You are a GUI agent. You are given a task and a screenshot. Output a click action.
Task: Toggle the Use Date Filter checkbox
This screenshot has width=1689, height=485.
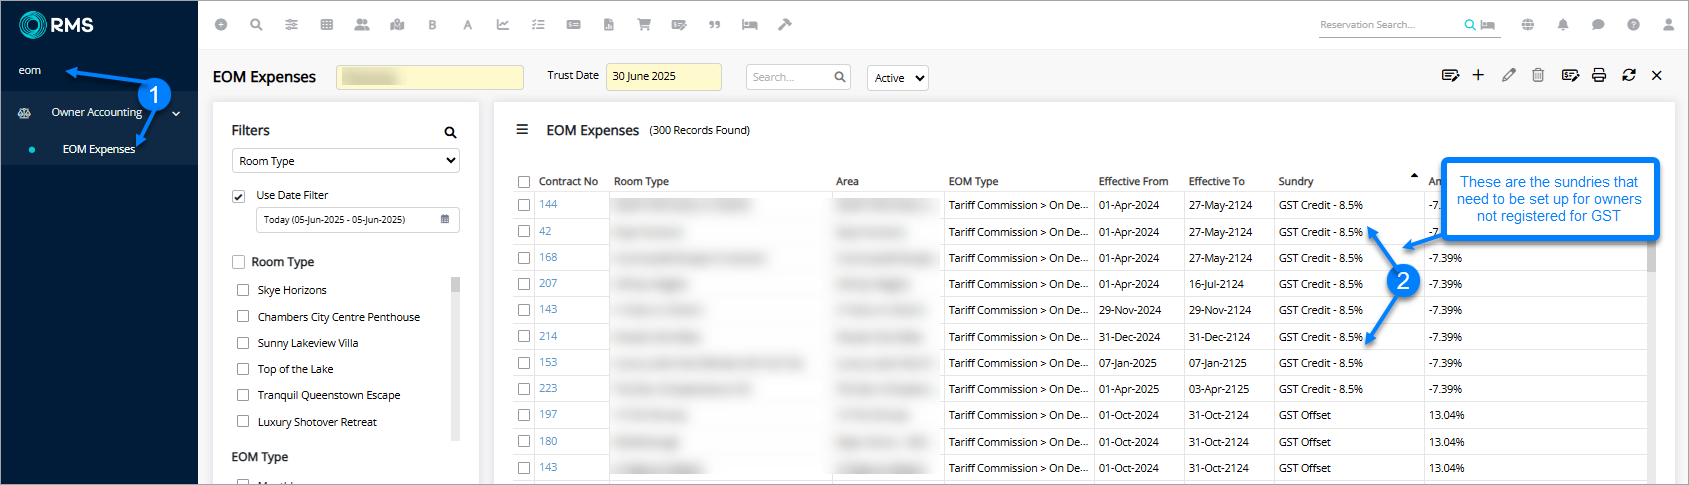pyautogui.click(x=238, y=196)
